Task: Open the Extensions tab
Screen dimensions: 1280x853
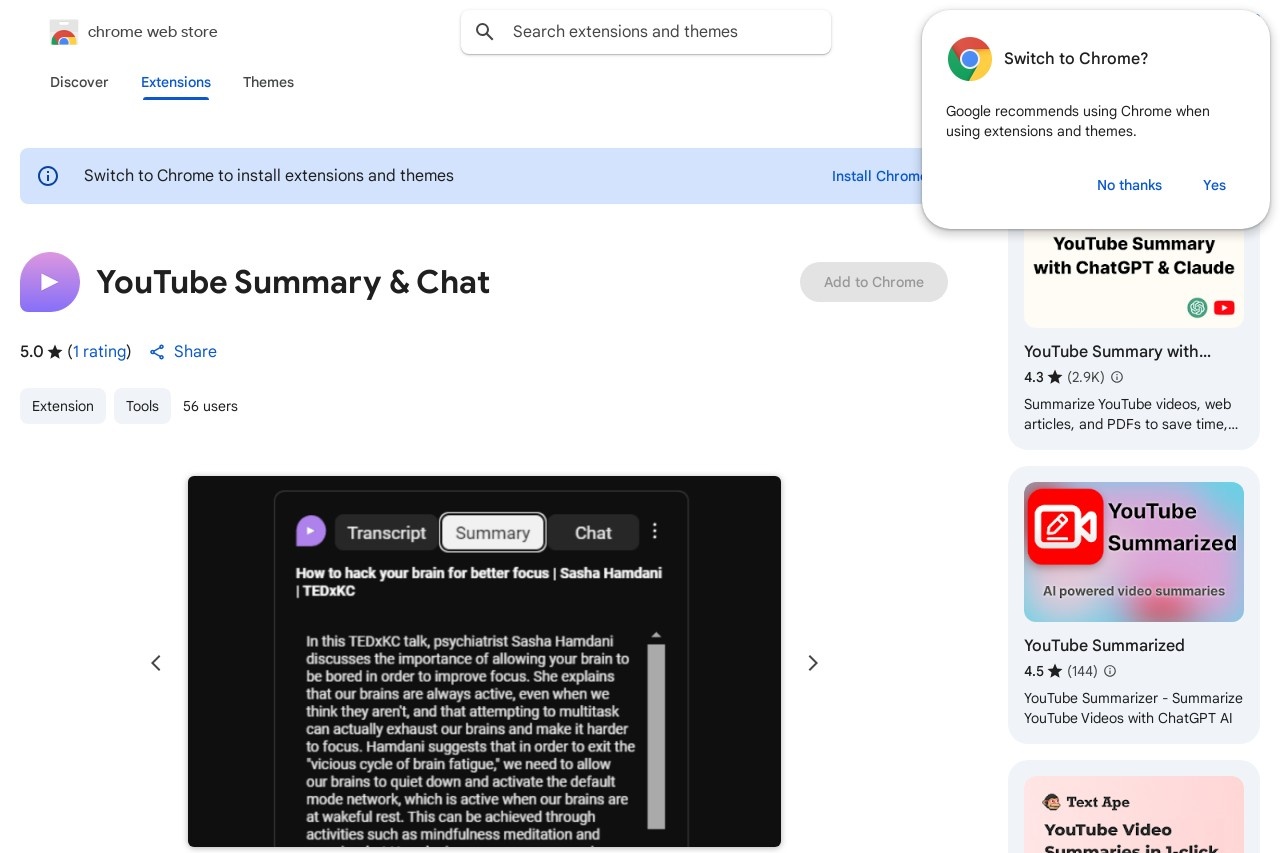Action: point(176,82)
